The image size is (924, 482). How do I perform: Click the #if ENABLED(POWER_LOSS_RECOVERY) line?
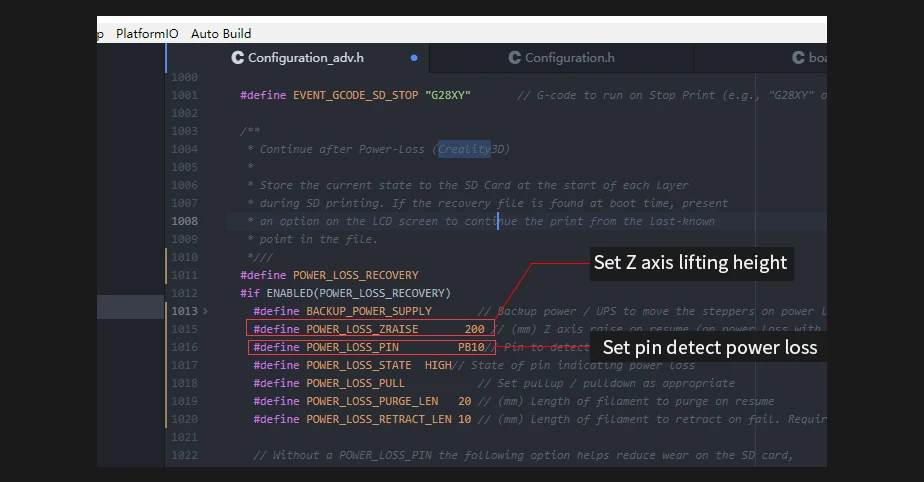pos(345,293)
